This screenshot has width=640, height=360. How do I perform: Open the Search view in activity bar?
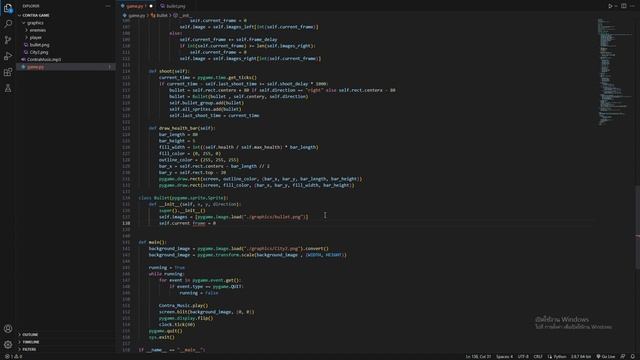(8, 24)
